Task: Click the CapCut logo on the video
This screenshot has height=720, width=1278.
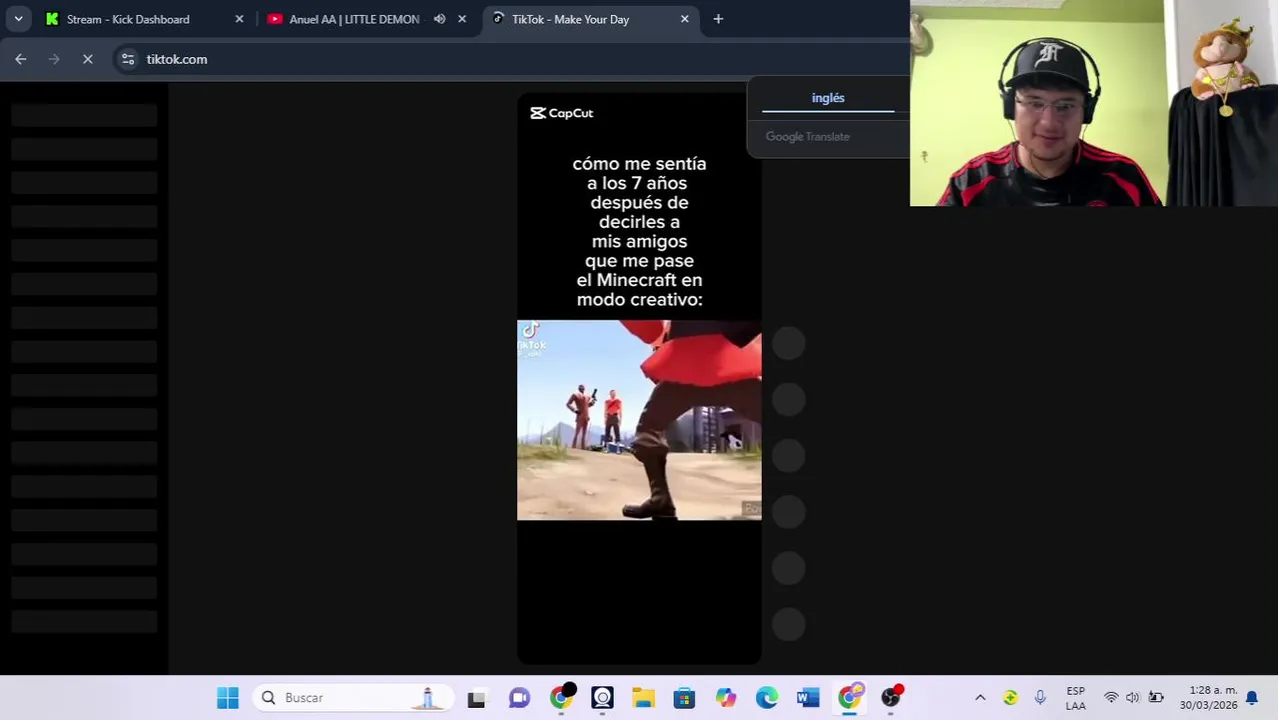Action: [562, 113]
